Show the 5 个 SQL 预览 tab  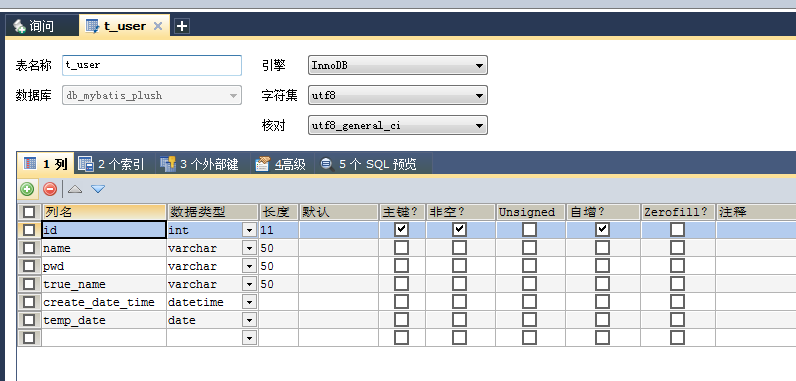(x=370, y=164)
